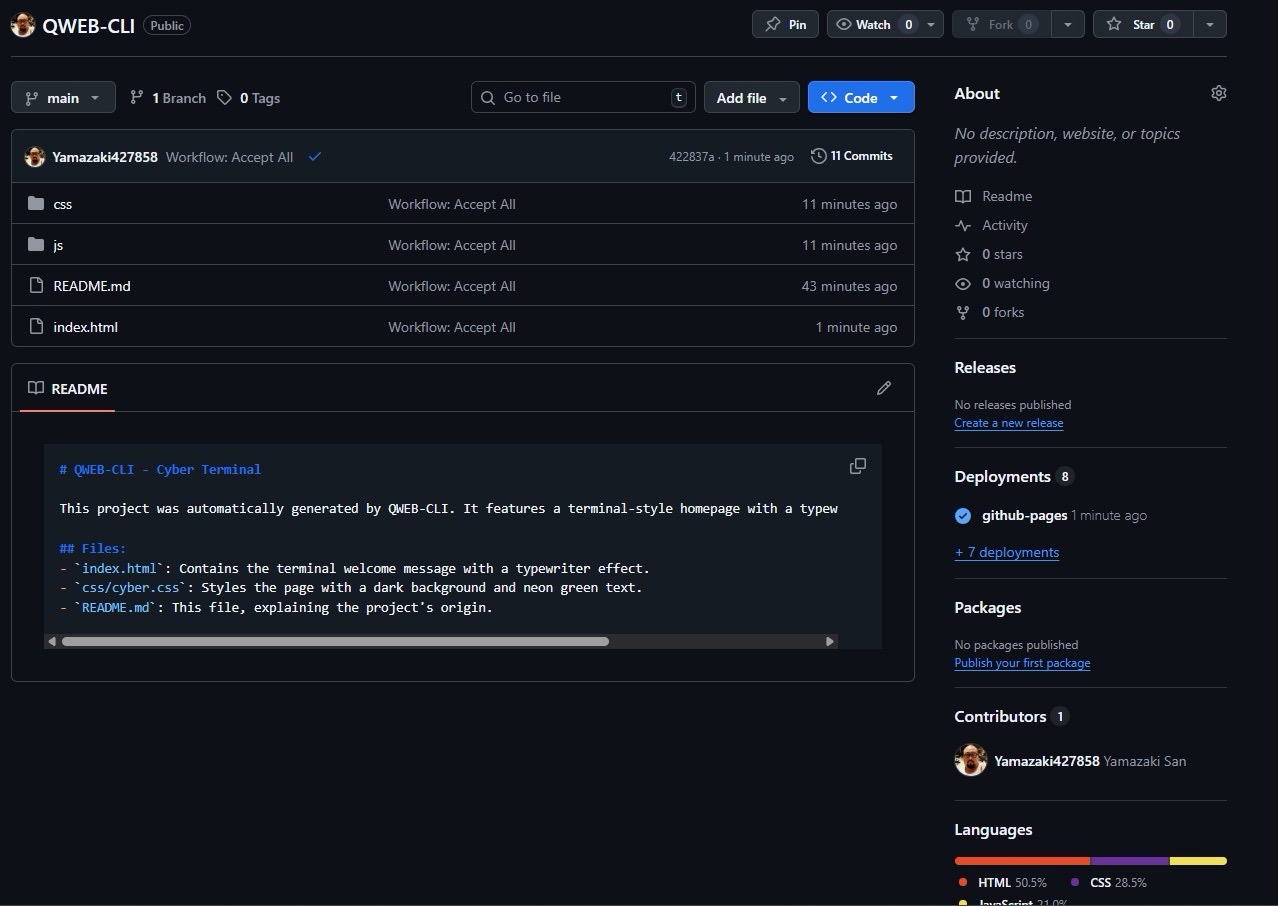
Task: Open the Watch notification options dropdown arrow
Action: click(932, 24)
